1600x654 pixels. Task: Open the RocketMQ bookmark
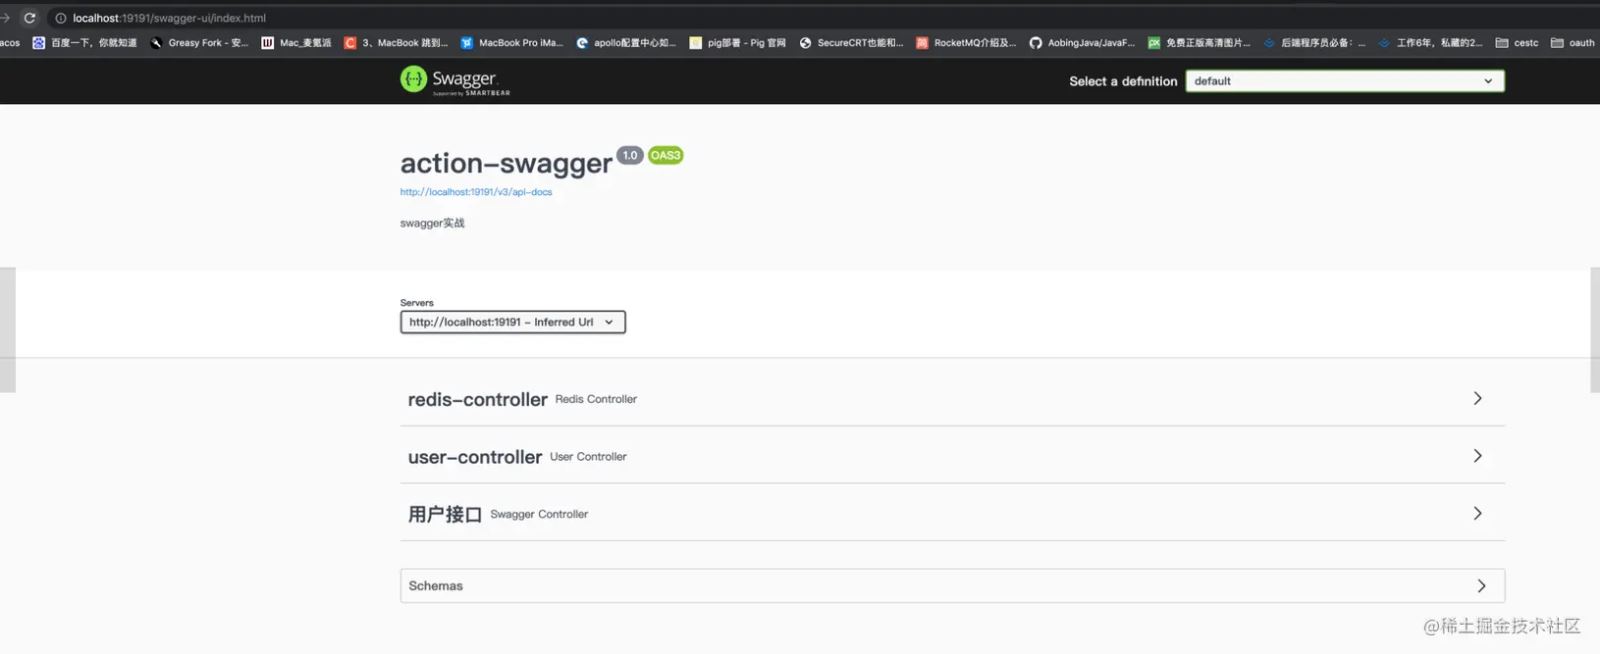coord(966,43)
